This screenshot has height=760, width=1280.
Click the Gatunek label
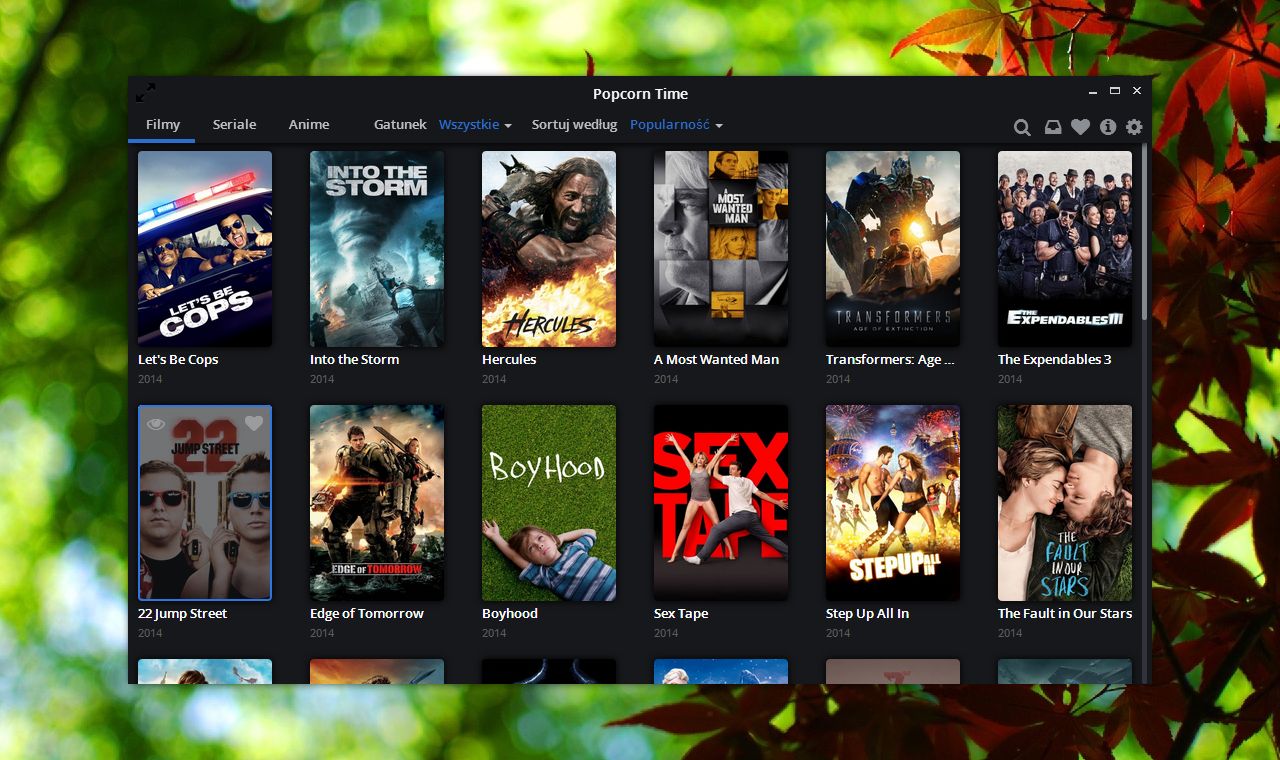pos(400,125)
